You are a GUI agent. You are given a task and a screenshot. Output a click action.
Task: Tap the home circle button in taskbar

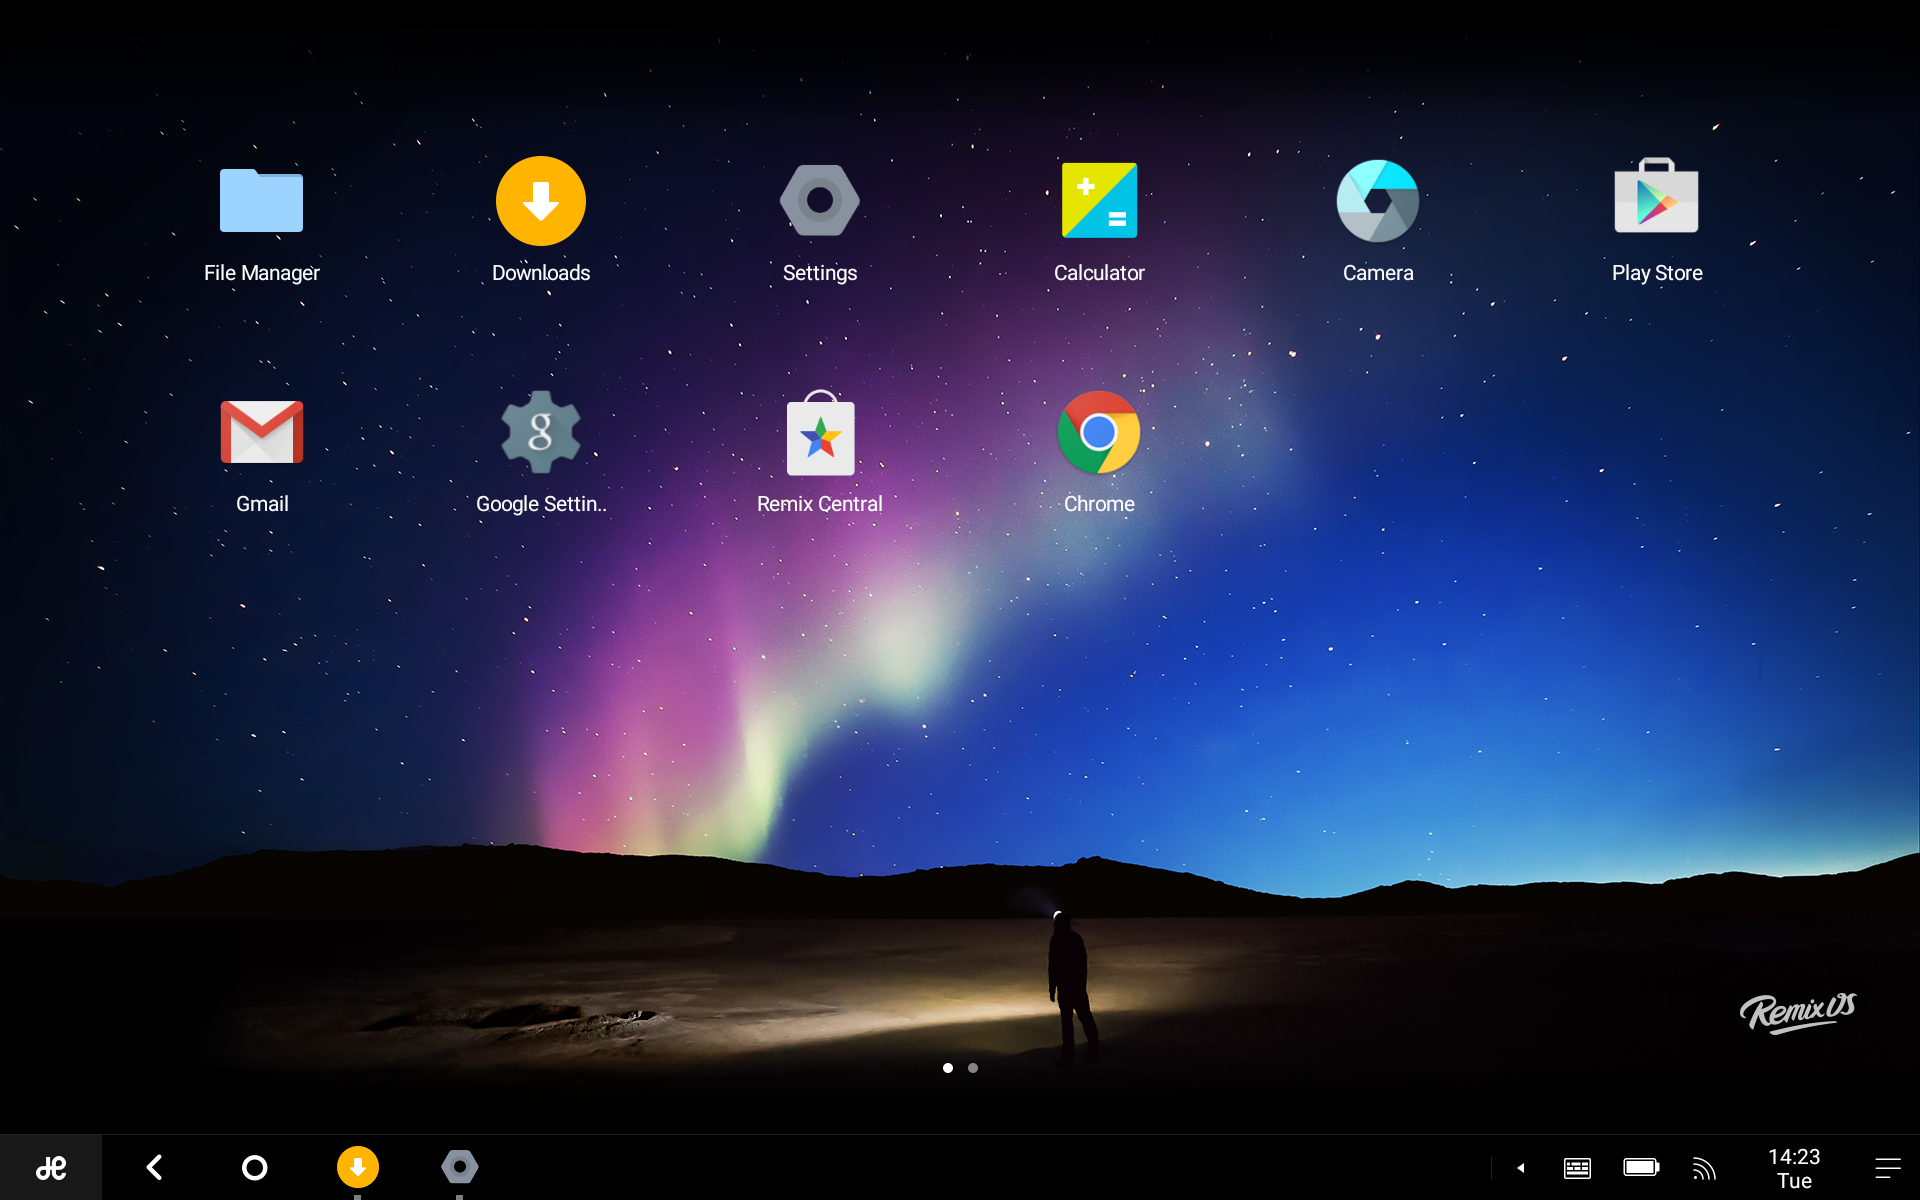[255, 1167]
